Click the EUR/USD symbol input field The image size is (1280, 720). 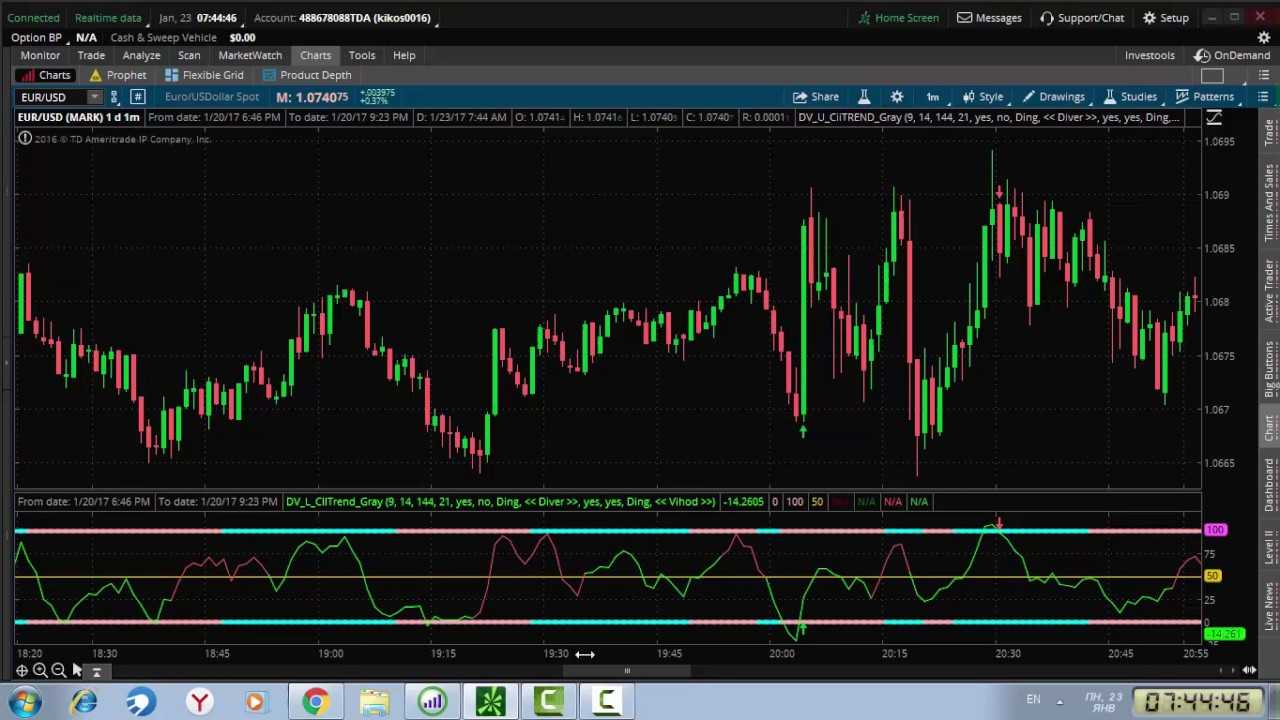pyautogui.click(x=52, y=97)
